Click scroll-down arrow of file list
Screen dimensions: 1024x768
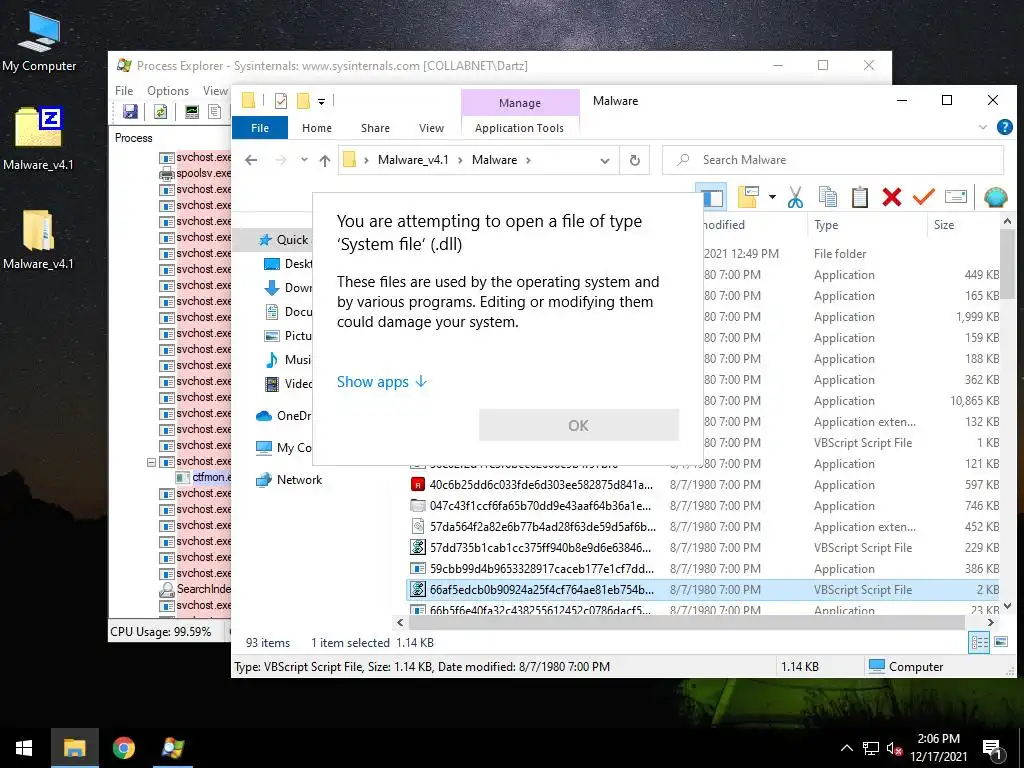(1007, 605)
